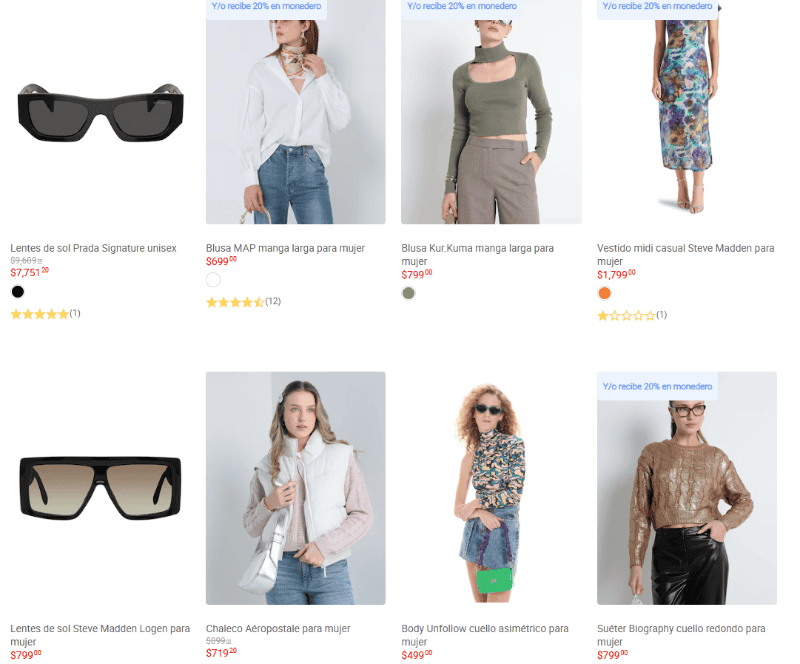Viewport: 800px width, 664px height.
Task: Select orange swatch for Steve Madden dress
Action: point(604,293)
